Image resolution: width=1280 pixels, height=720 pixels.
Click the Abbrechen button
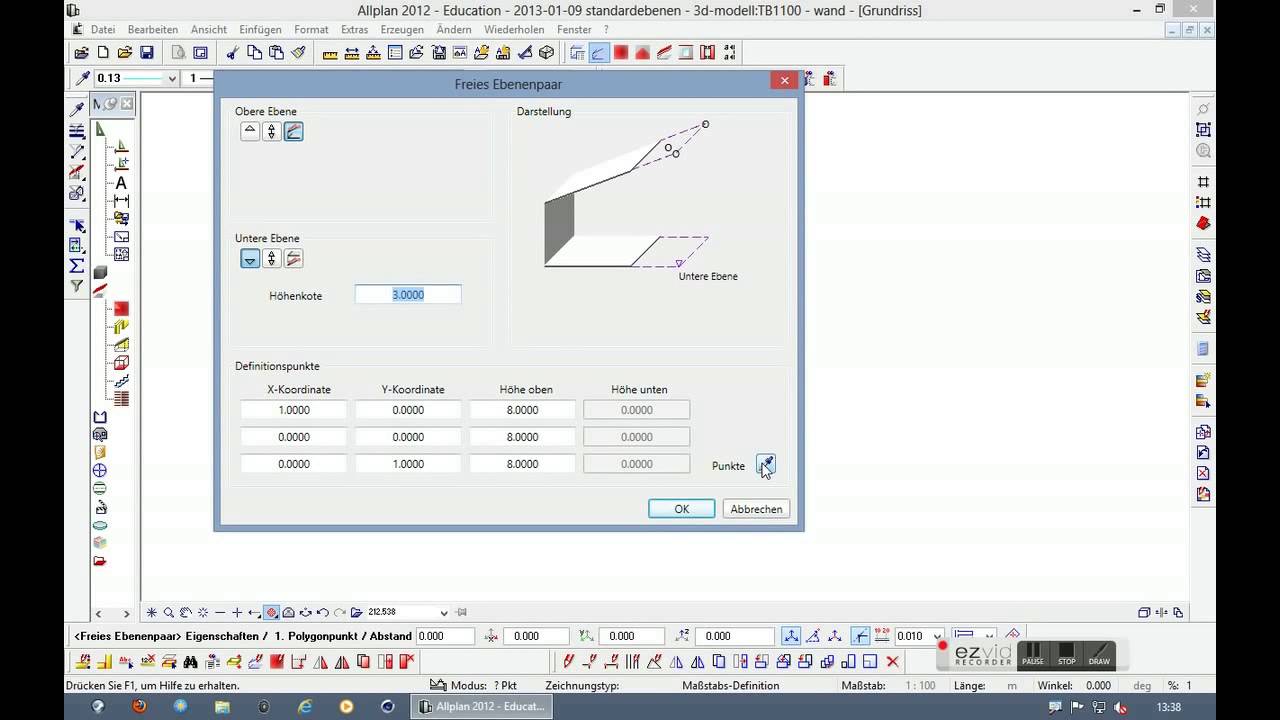[x=756, y=509]
